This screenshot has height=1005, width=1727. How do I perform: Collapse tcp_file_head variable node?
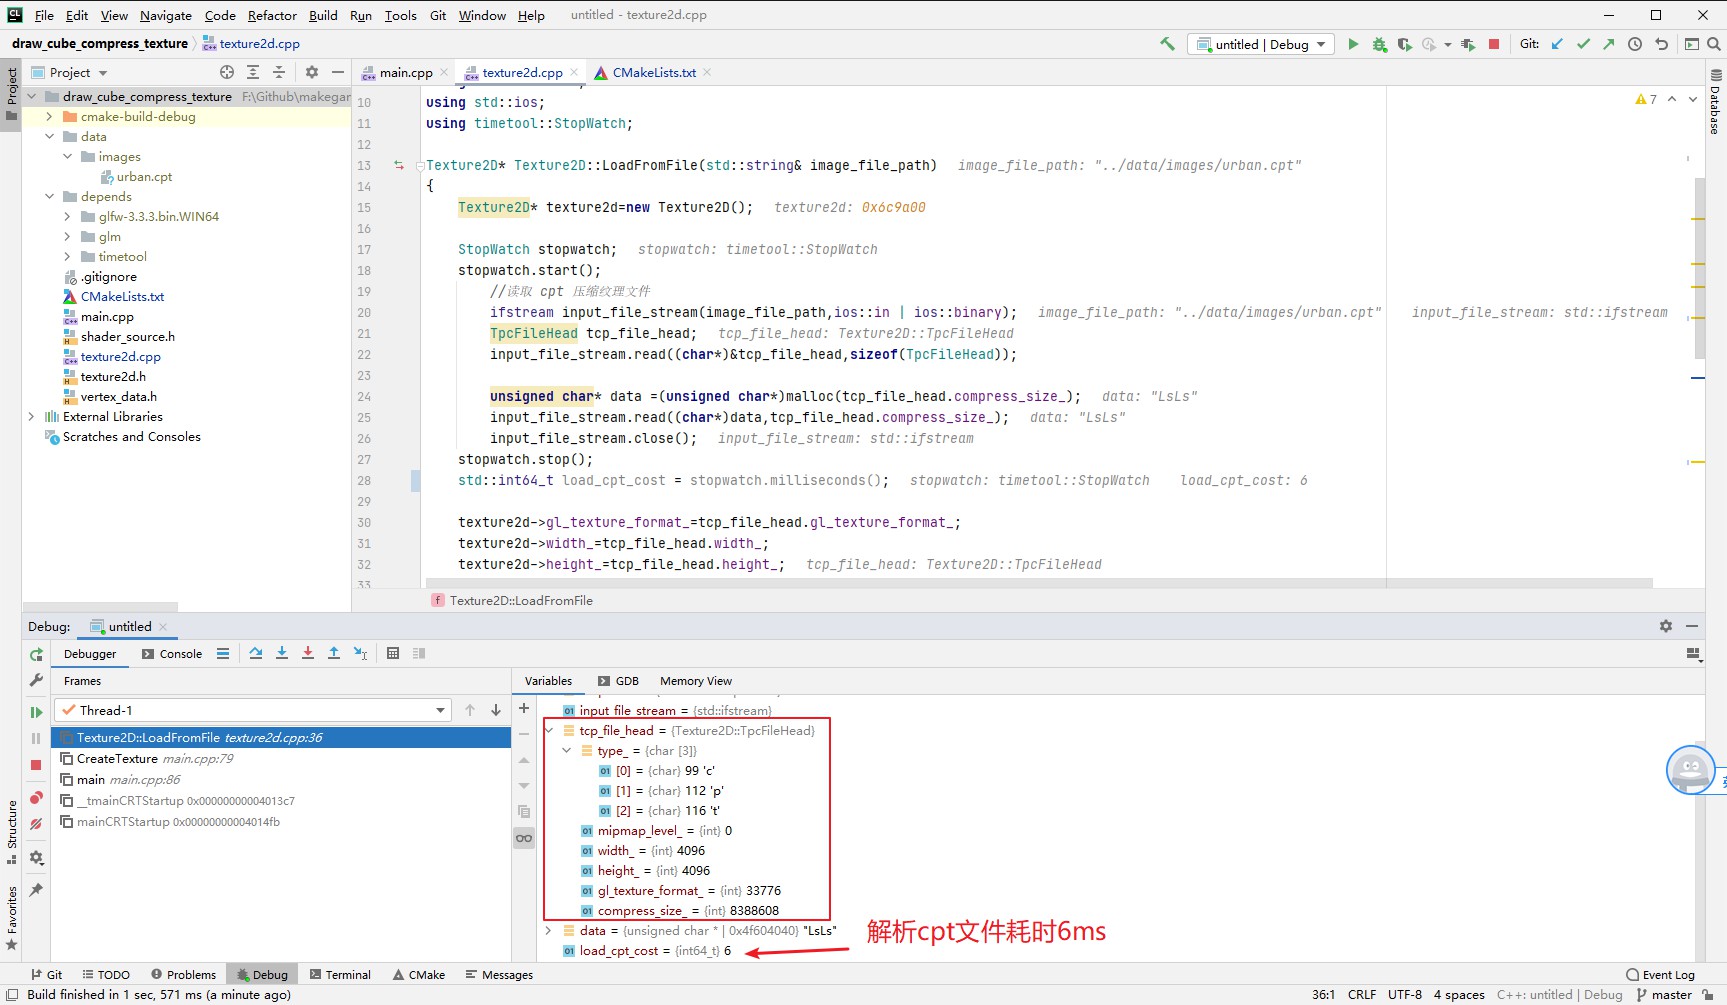point(549,730)
